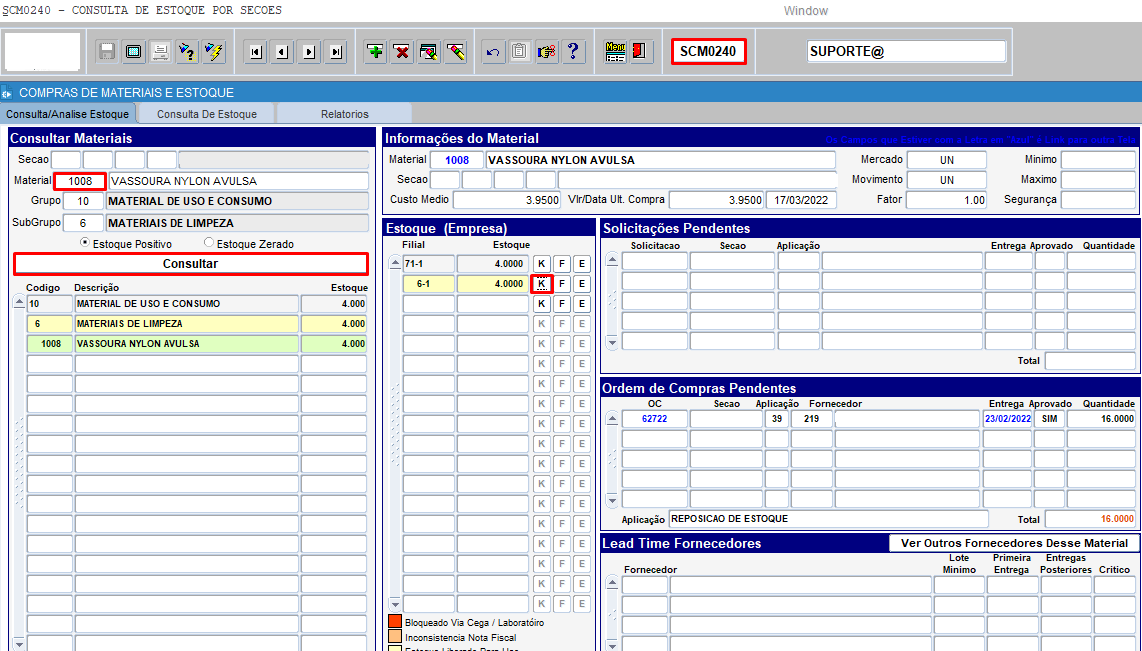Select the Estoque Positivo radio button
1142x651 pixels.
[x=85, y=242]
